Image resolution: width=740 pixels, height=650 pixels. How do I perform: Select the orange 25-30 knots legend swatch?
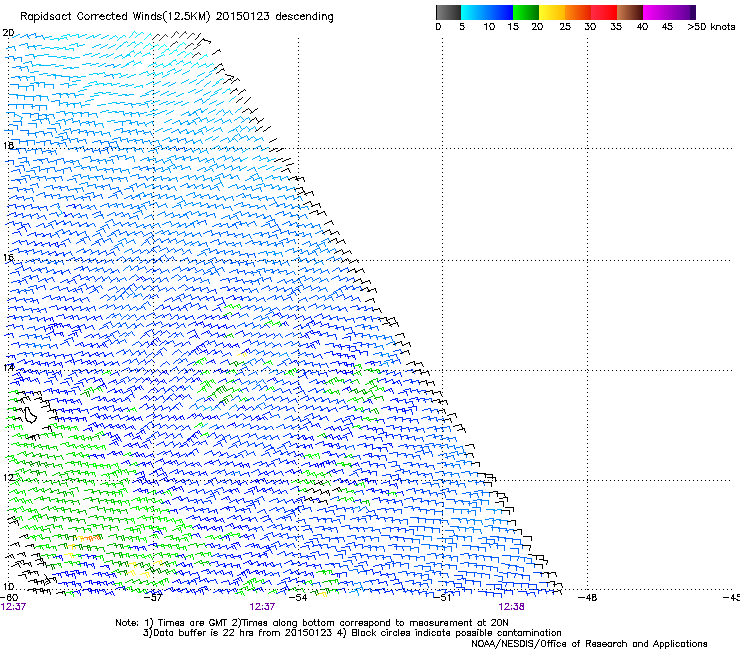[x=578, y=12]
